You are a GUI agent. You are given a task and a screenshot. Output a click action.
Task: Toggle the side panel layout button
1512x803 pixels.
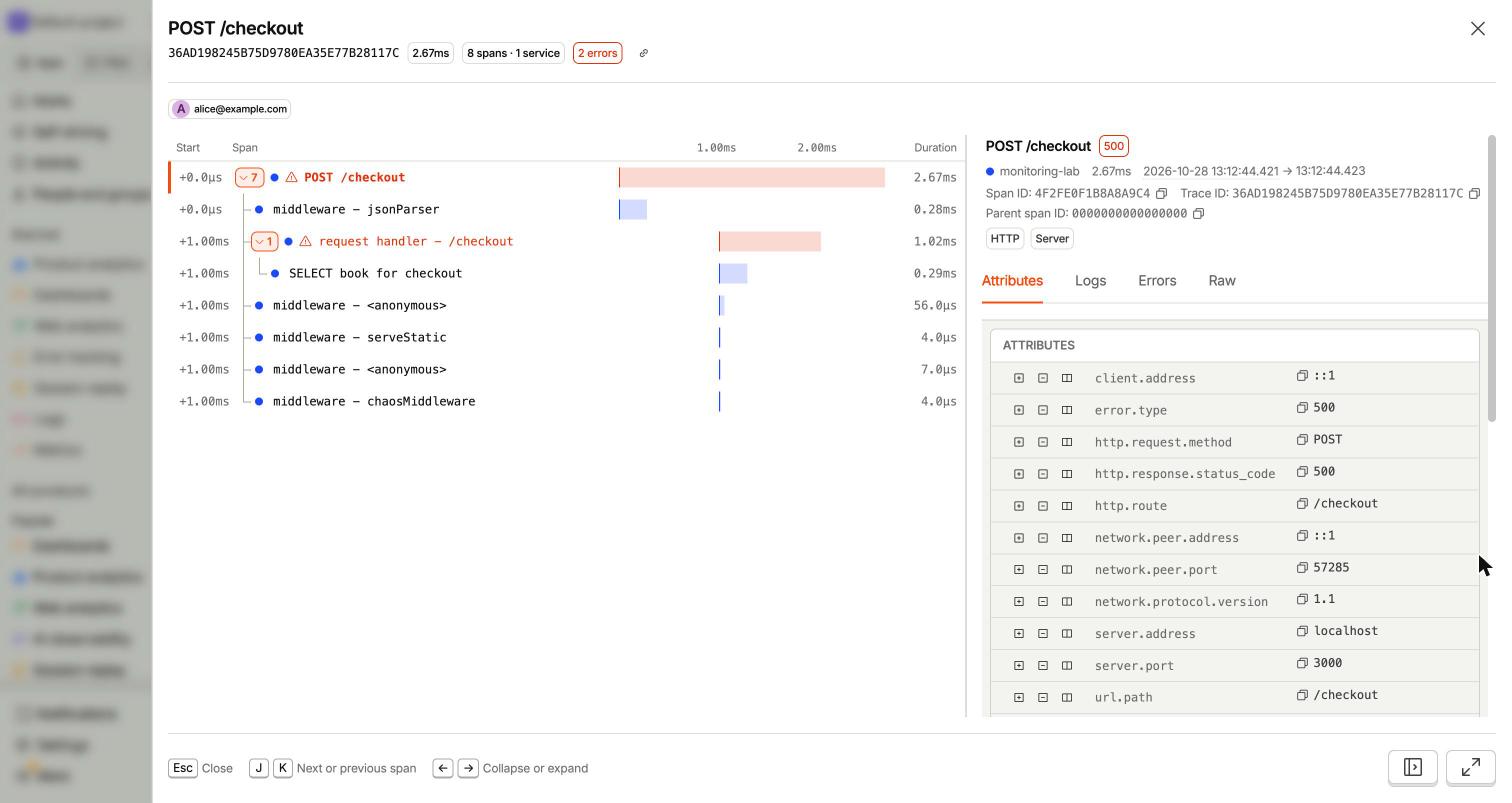pos(1413,767)
